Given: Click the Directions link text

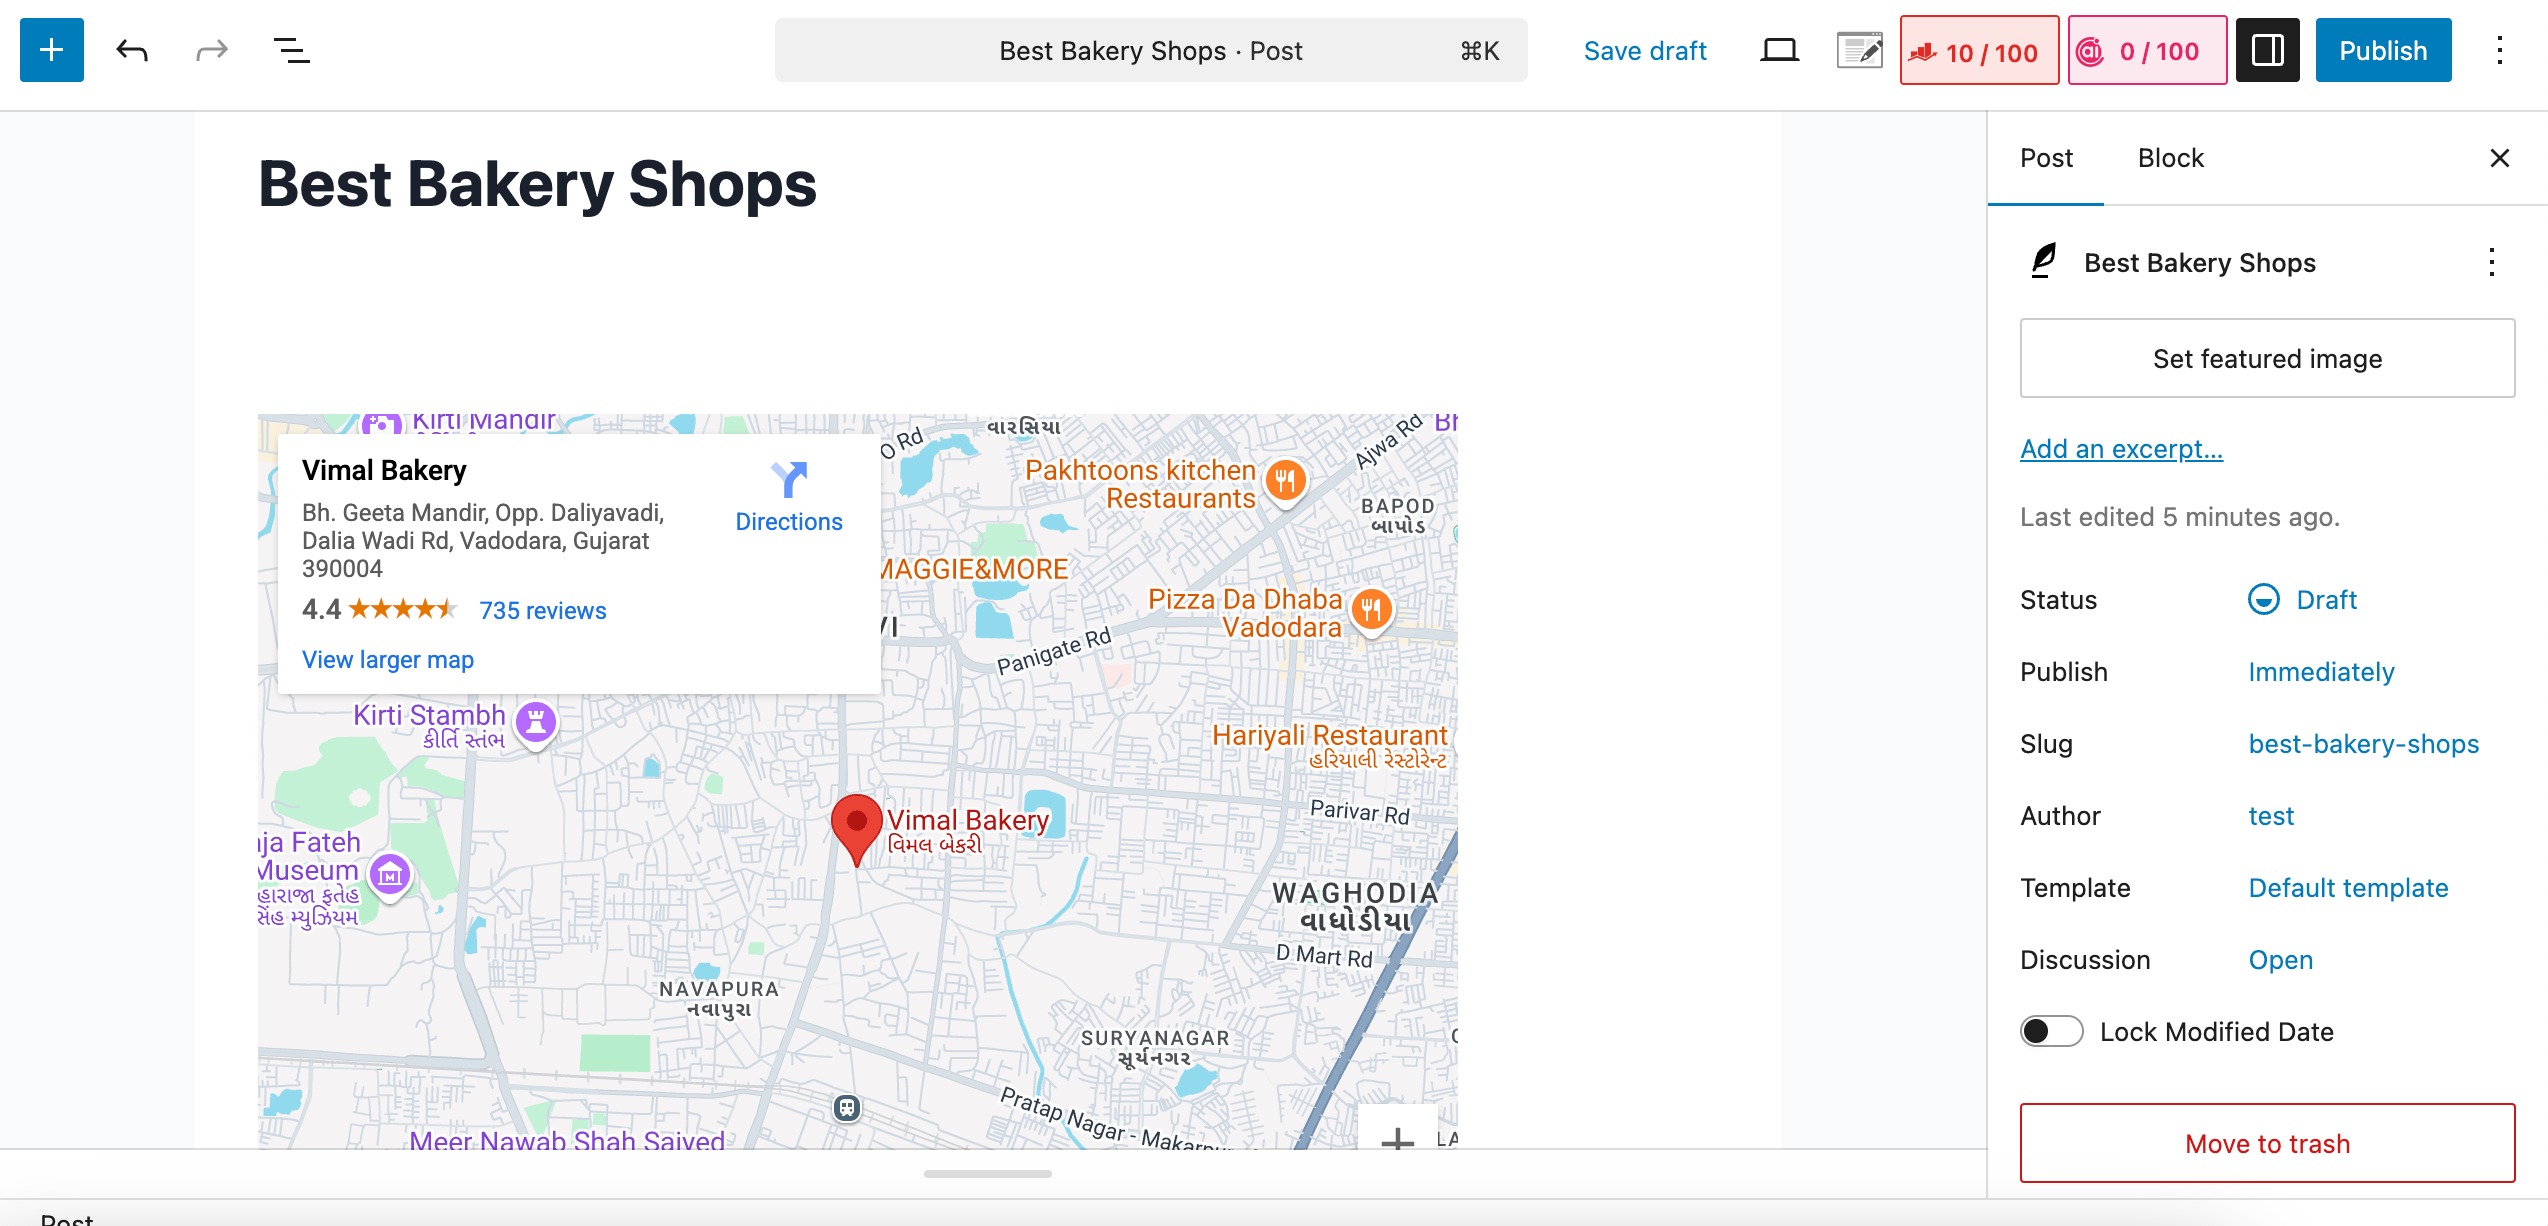Looking at the screenshot, I should click(789, 522).
